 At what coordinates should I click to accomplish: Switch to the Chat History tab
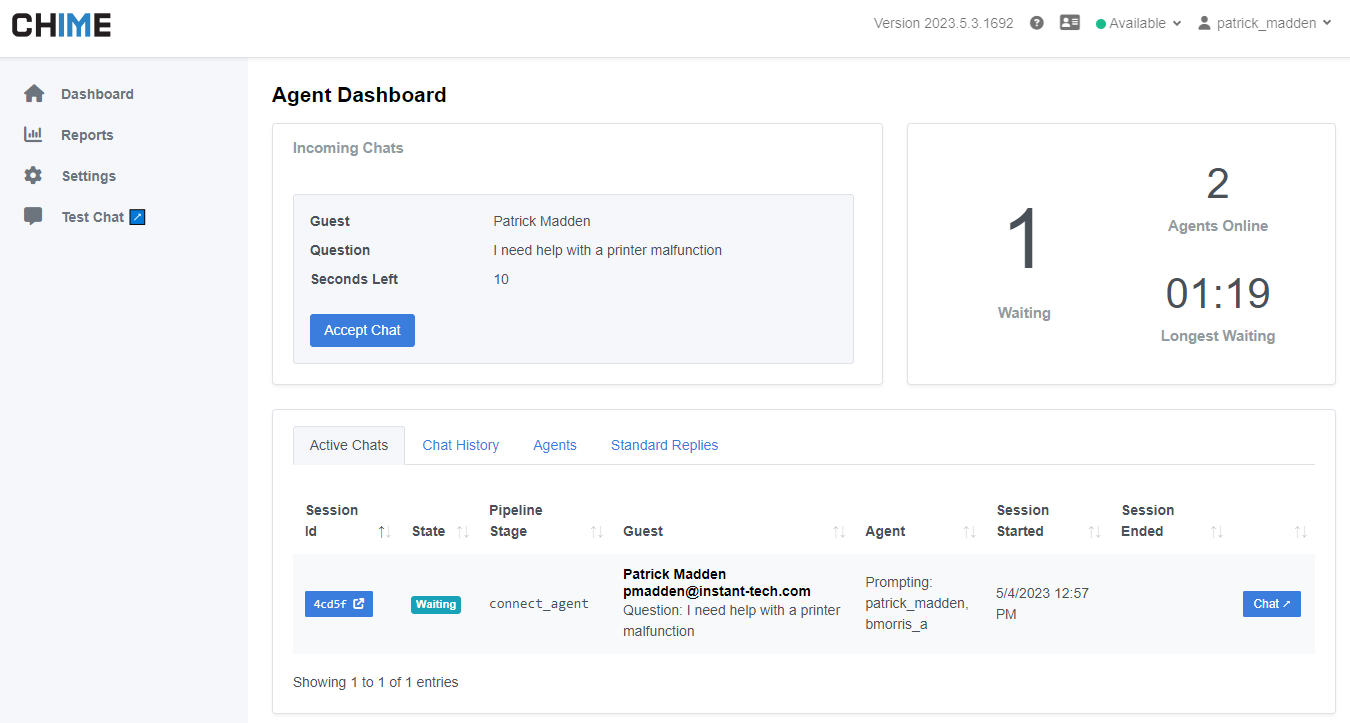point(460,445)
